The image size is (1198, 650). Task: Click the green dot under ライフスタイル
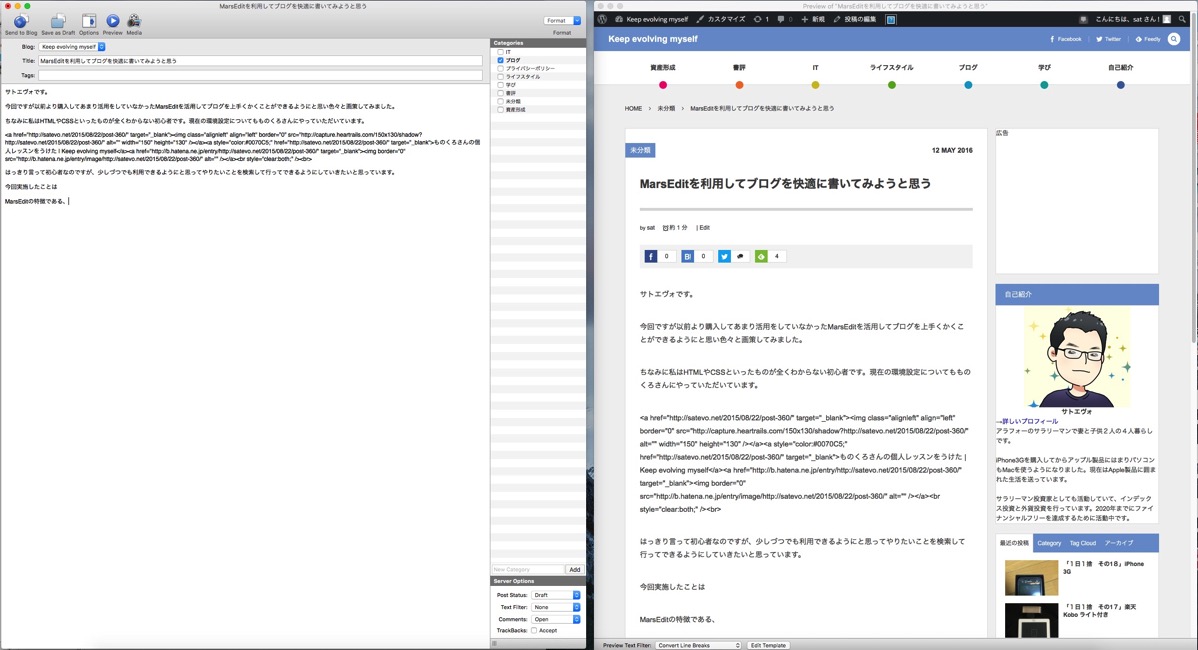click(x=892, y=85)
